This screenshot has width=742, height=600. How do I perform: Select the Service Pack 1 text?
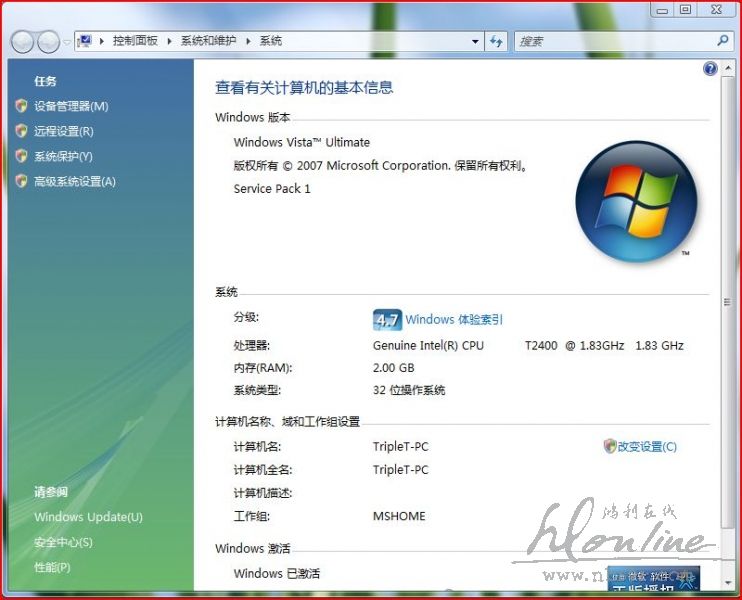point(272,189)
